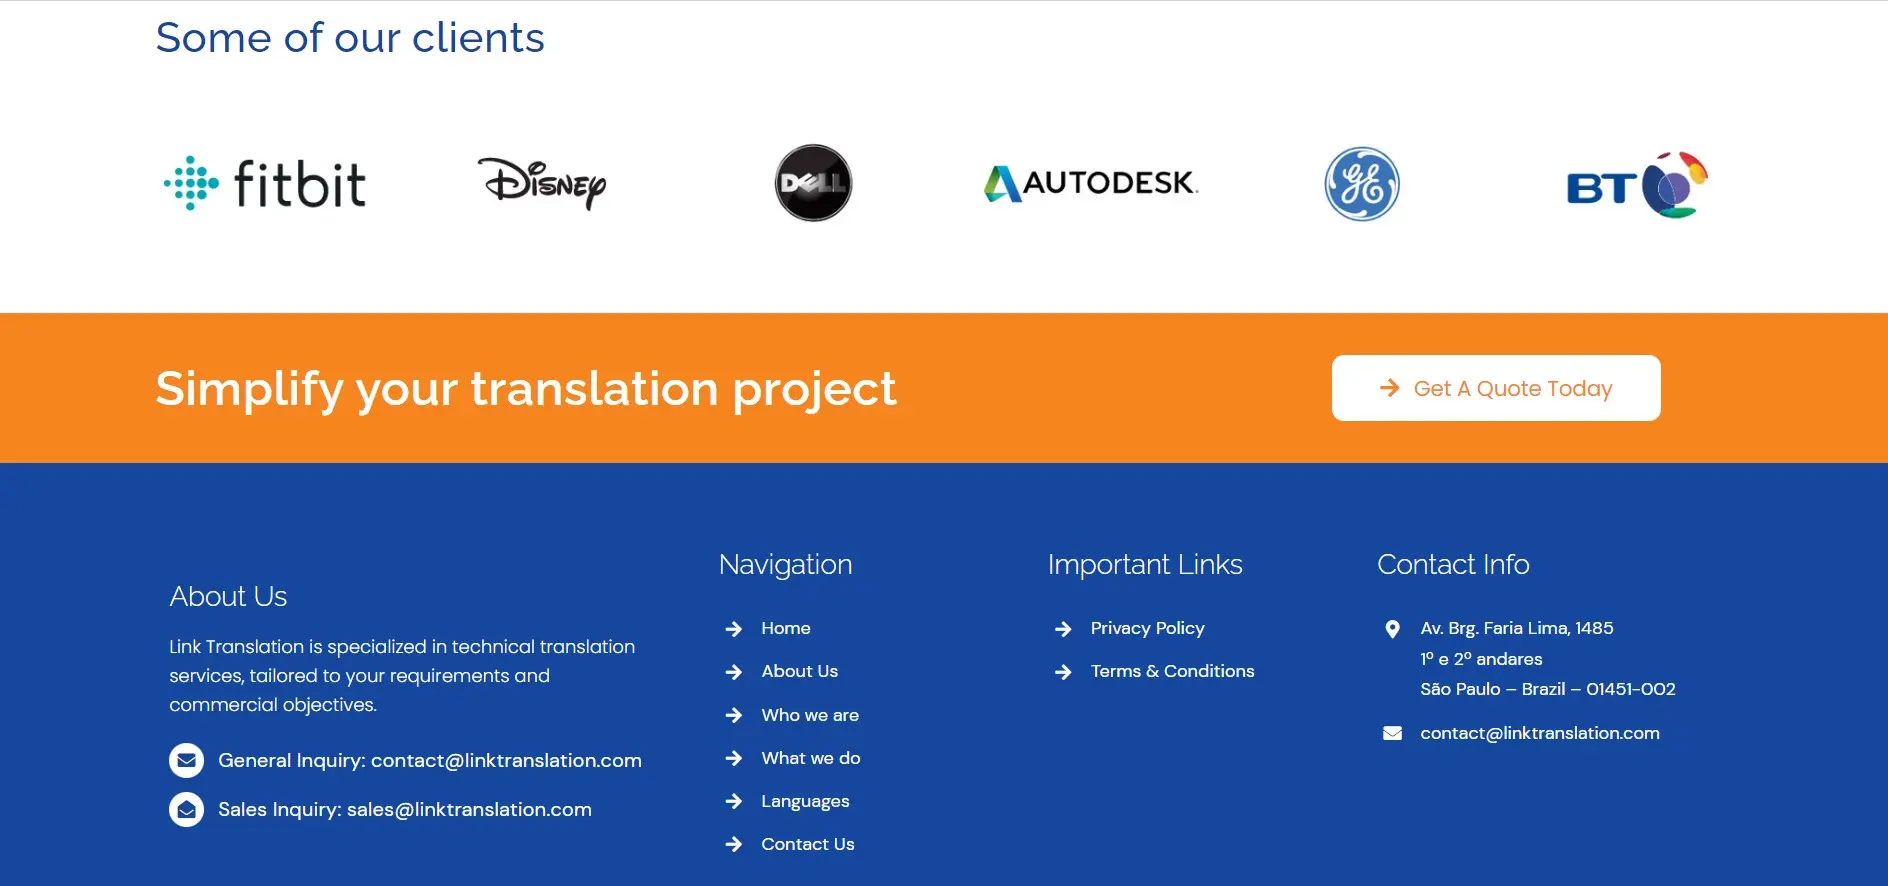This screenshot has height=886, width=1888.
Task: Click the map pin icon in Contact Info
Action: point(1392,629)
